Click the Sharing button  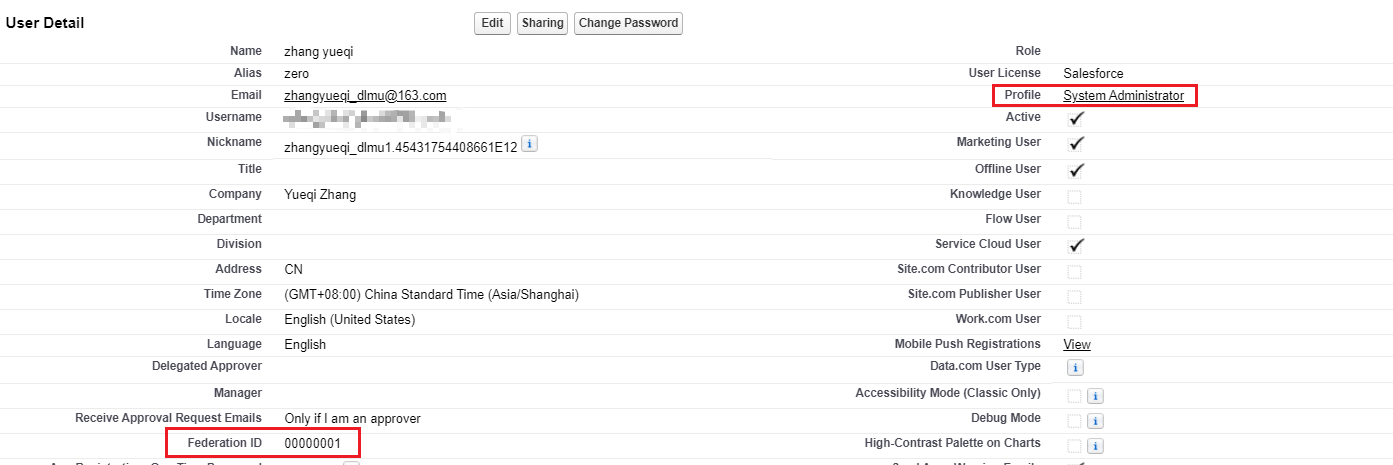coord(542,23)
